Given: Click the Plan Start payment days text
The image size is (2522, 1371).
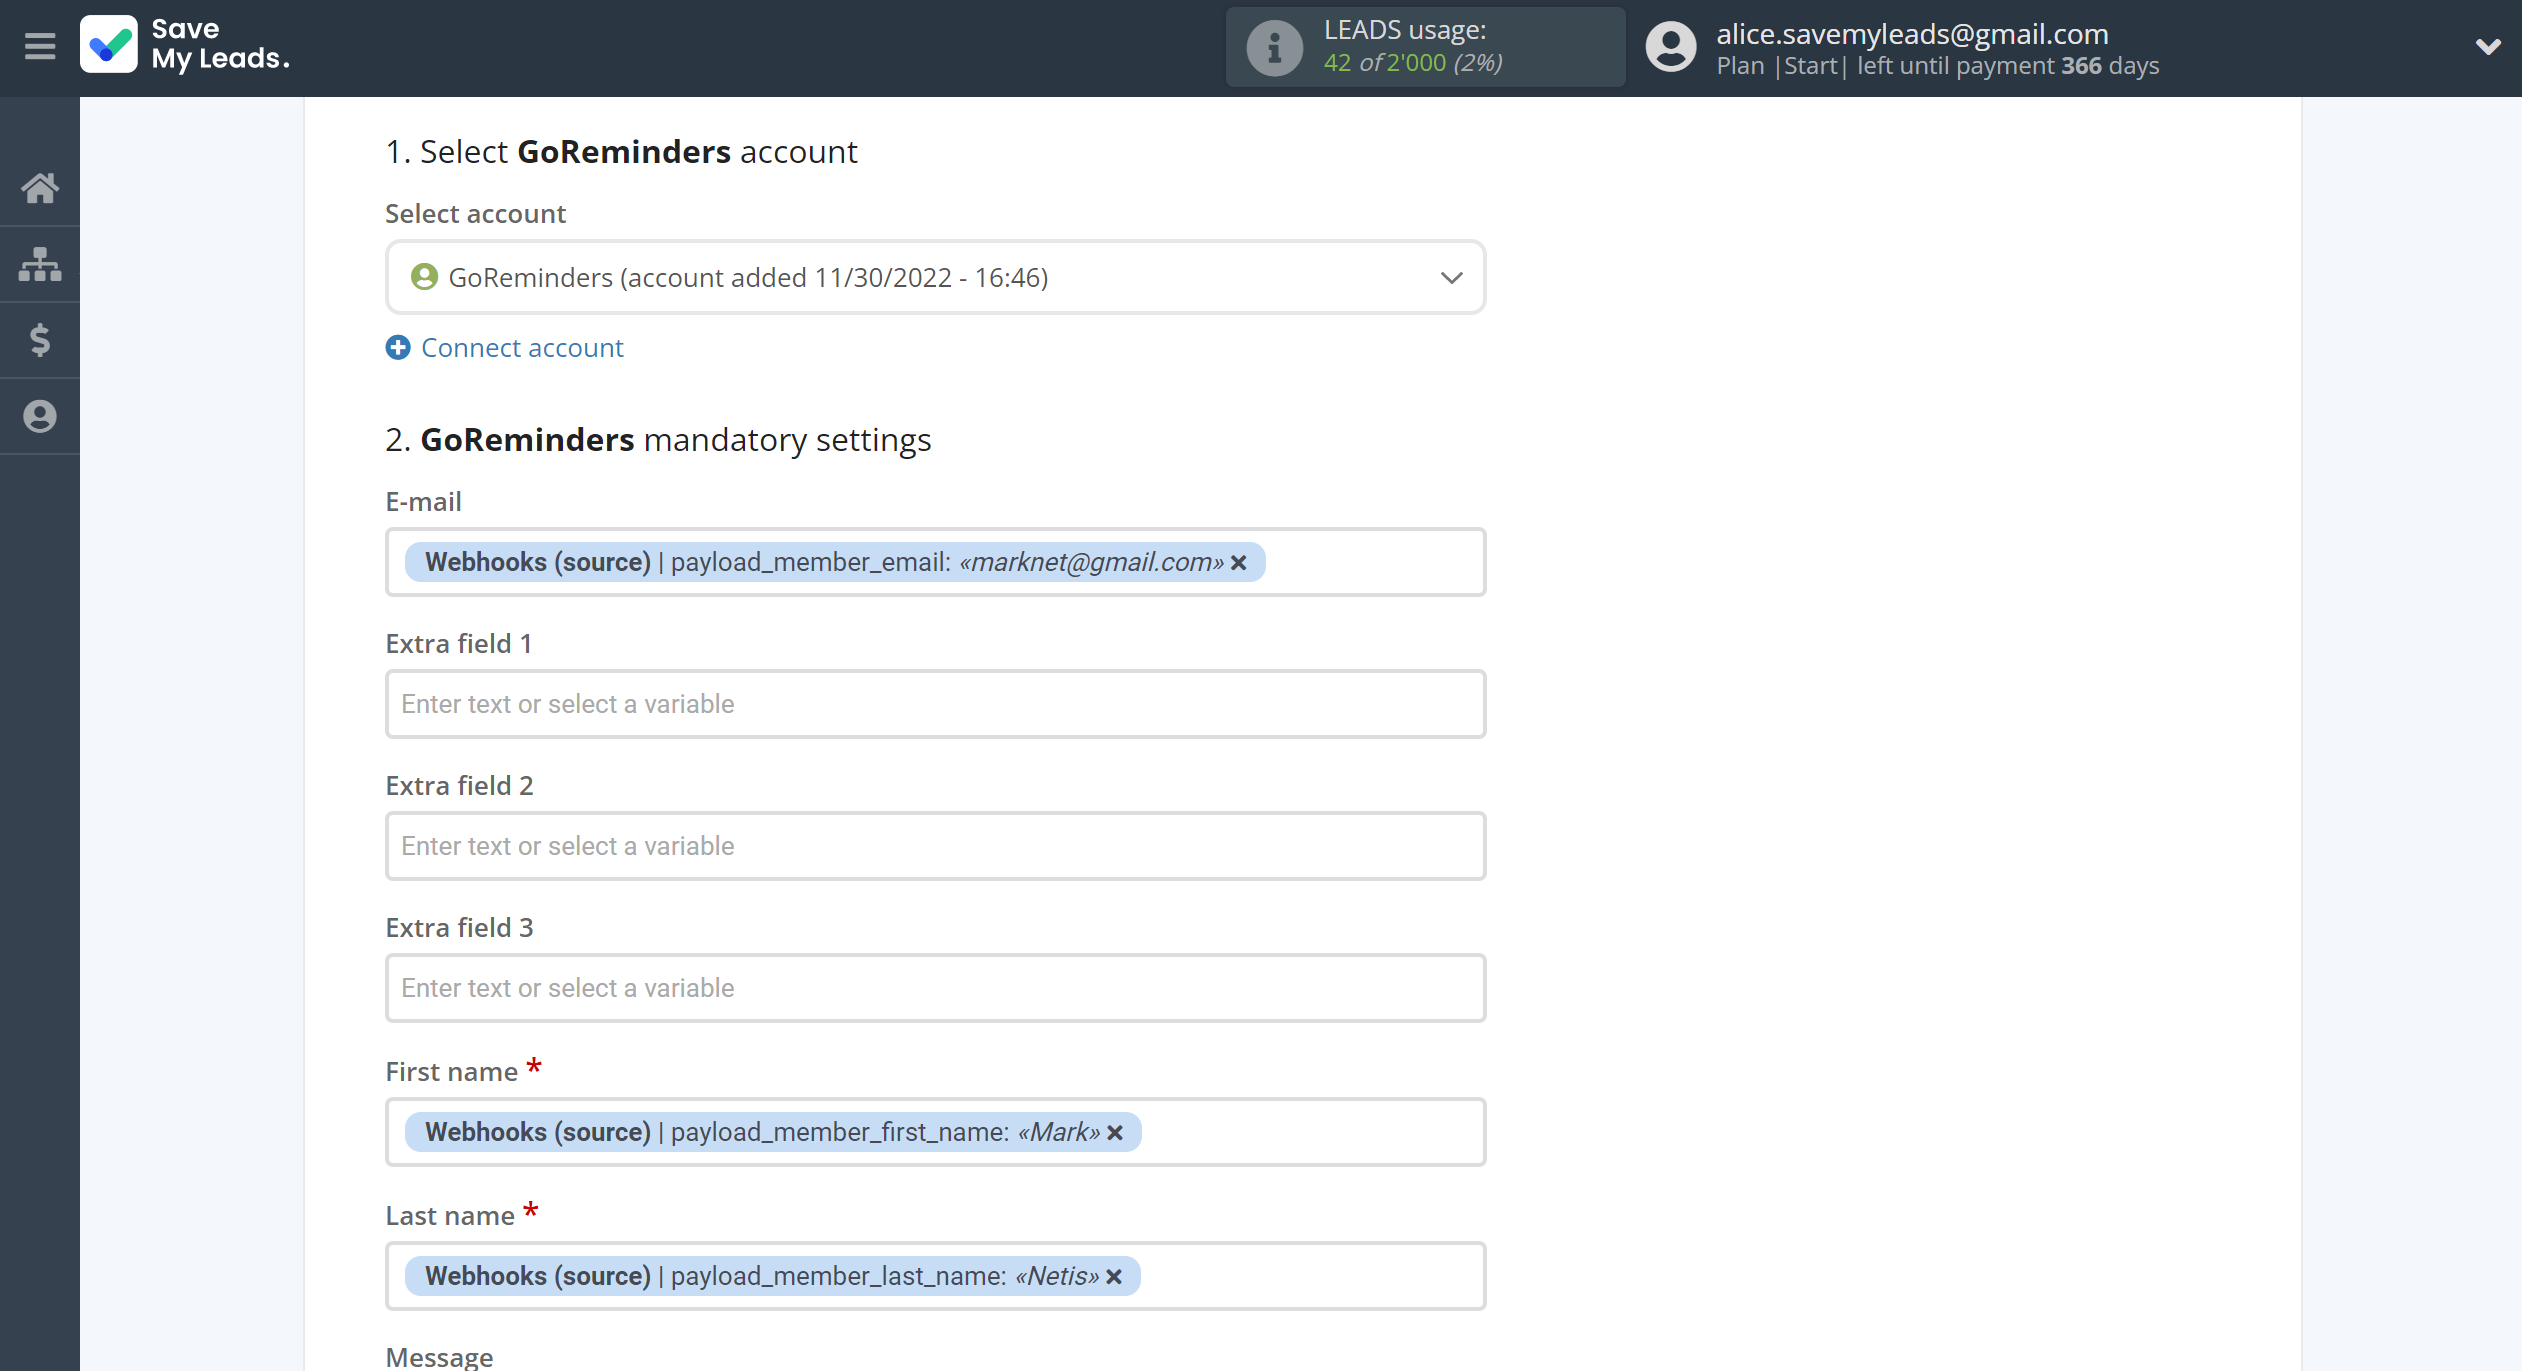Looking at the screenshot, I should point(1937,66).
